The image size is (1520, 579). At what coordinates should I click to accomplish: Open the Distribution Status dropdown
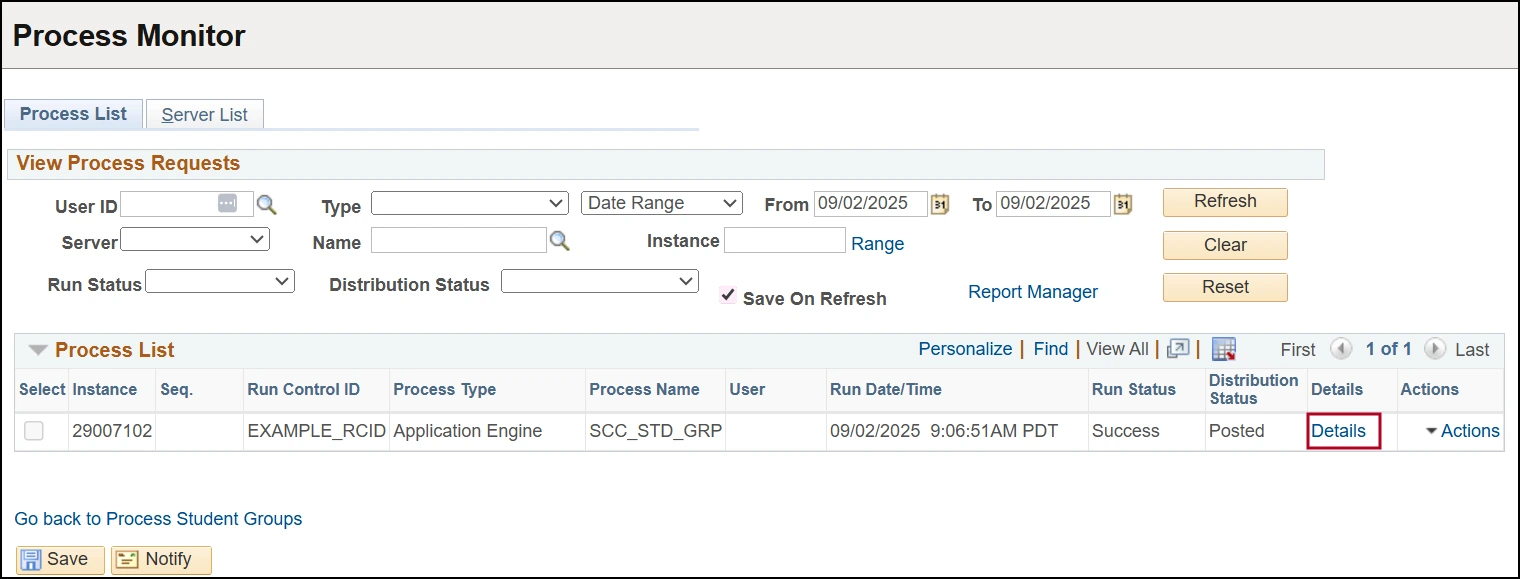(x=599, y=283)
